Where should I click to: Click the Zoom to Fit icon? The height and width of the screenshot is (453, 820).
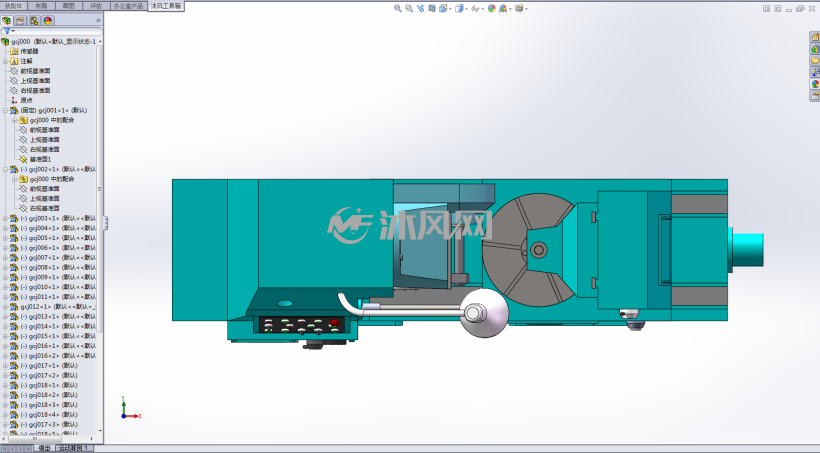[397, 8]
